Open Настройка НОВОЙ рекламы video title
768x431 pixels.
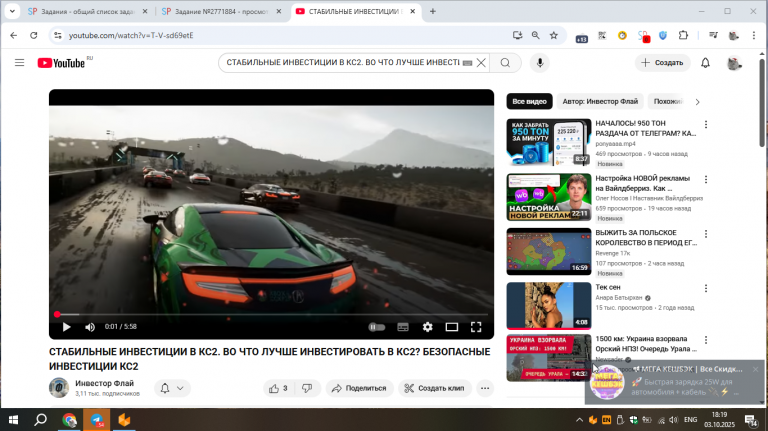coord(643,183)
